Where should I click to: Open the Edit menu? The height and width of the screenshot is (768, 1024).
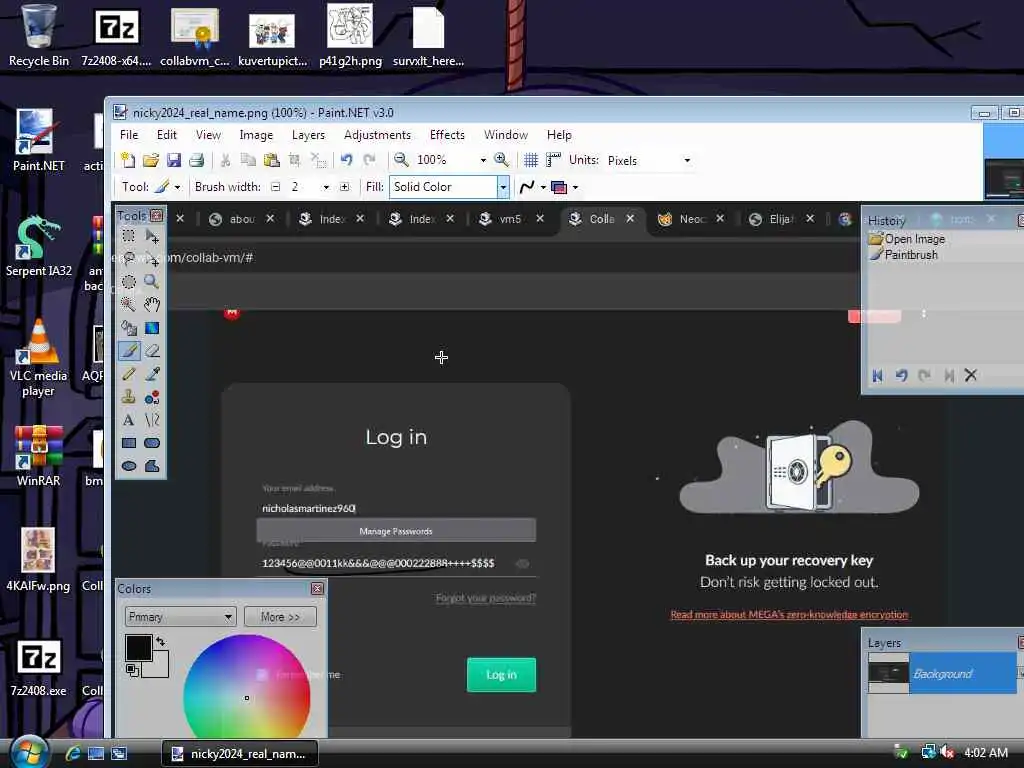pos(167,135)
